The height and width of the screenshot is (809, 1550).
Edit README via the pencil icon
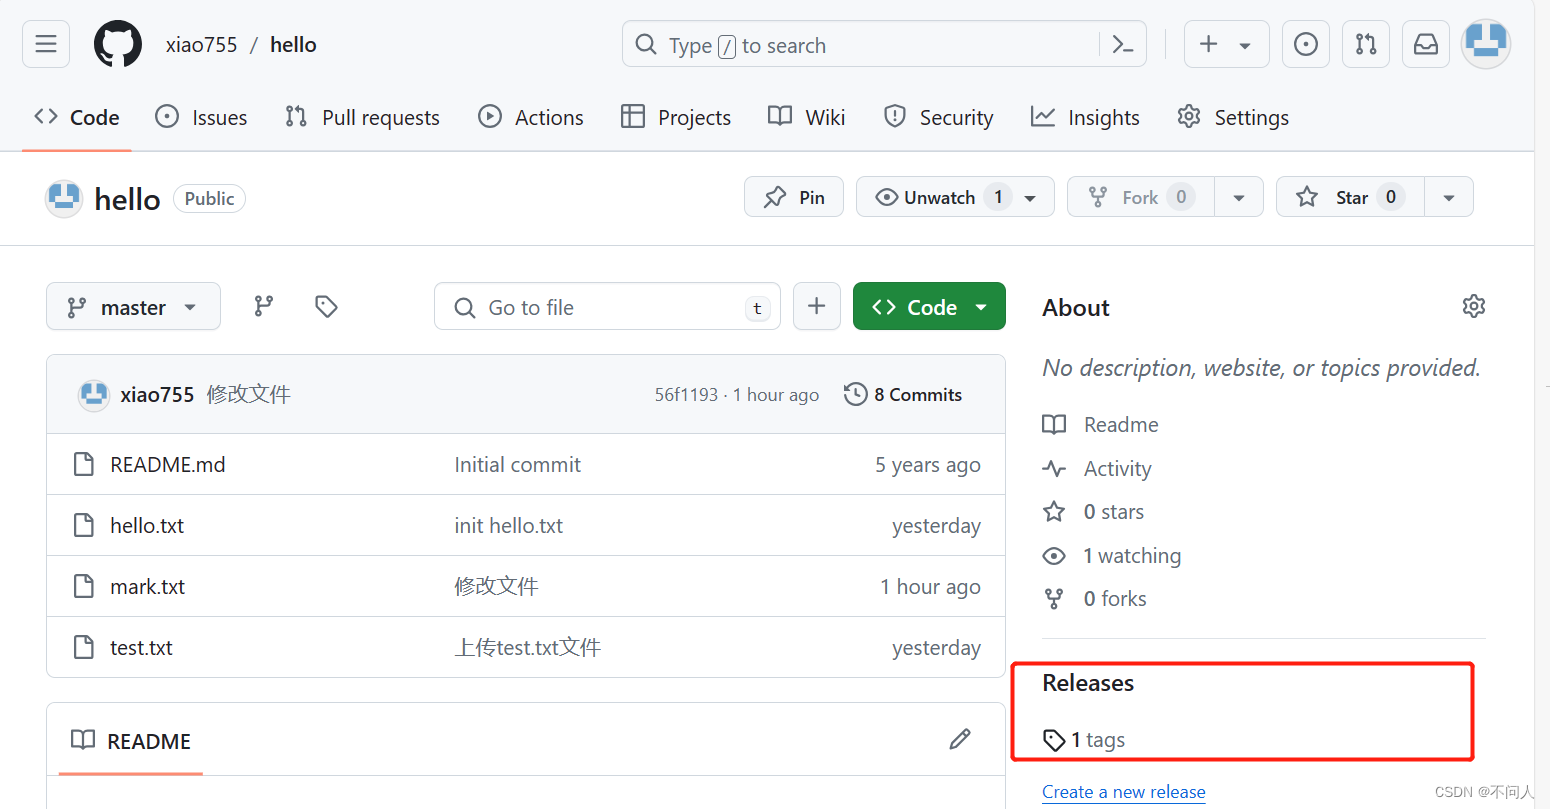click(960, 739)
